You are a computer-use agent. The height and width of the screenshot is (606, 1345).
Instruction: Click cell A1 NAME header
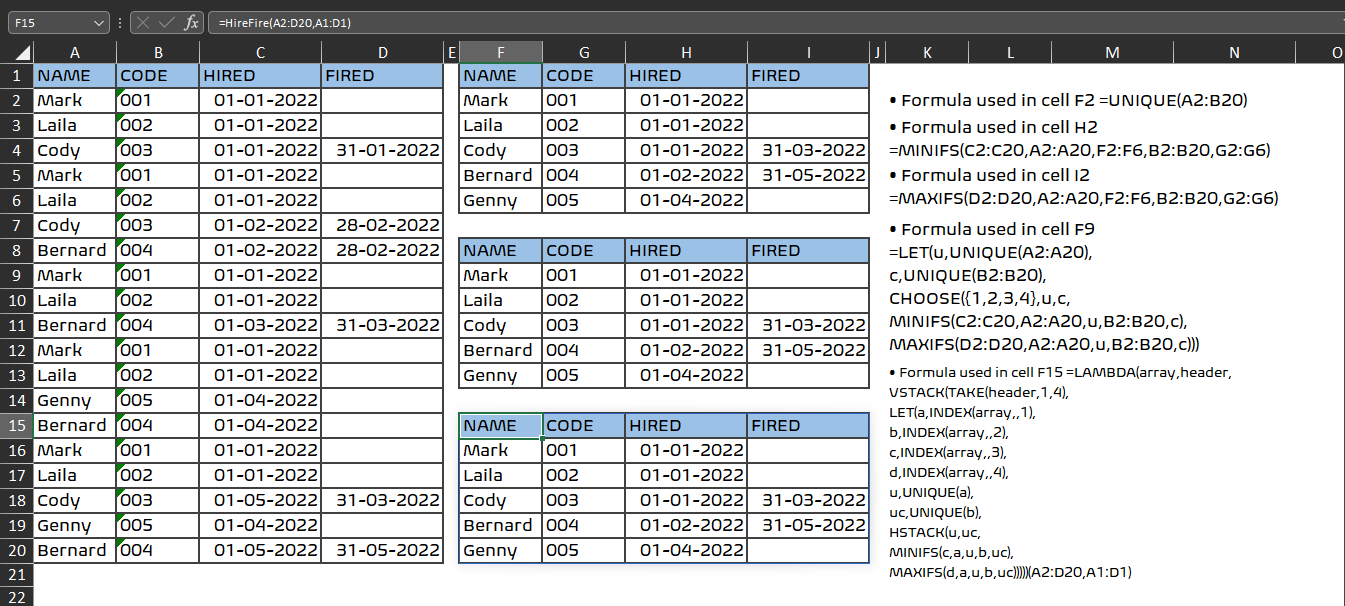coord(75,75)
